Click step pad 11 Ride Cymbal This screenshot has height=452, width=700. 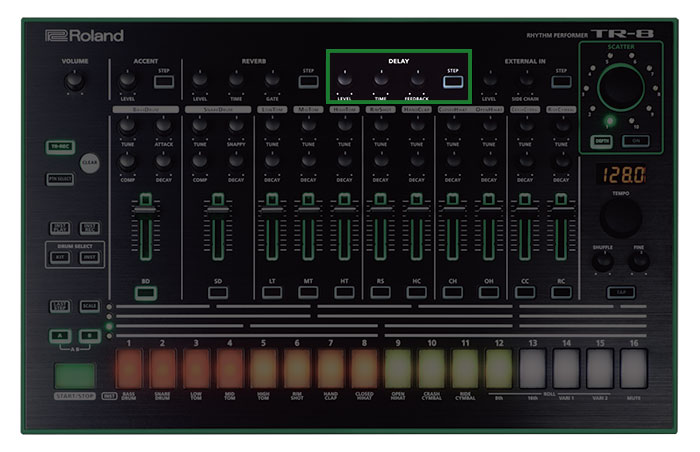tap(465, 368)
